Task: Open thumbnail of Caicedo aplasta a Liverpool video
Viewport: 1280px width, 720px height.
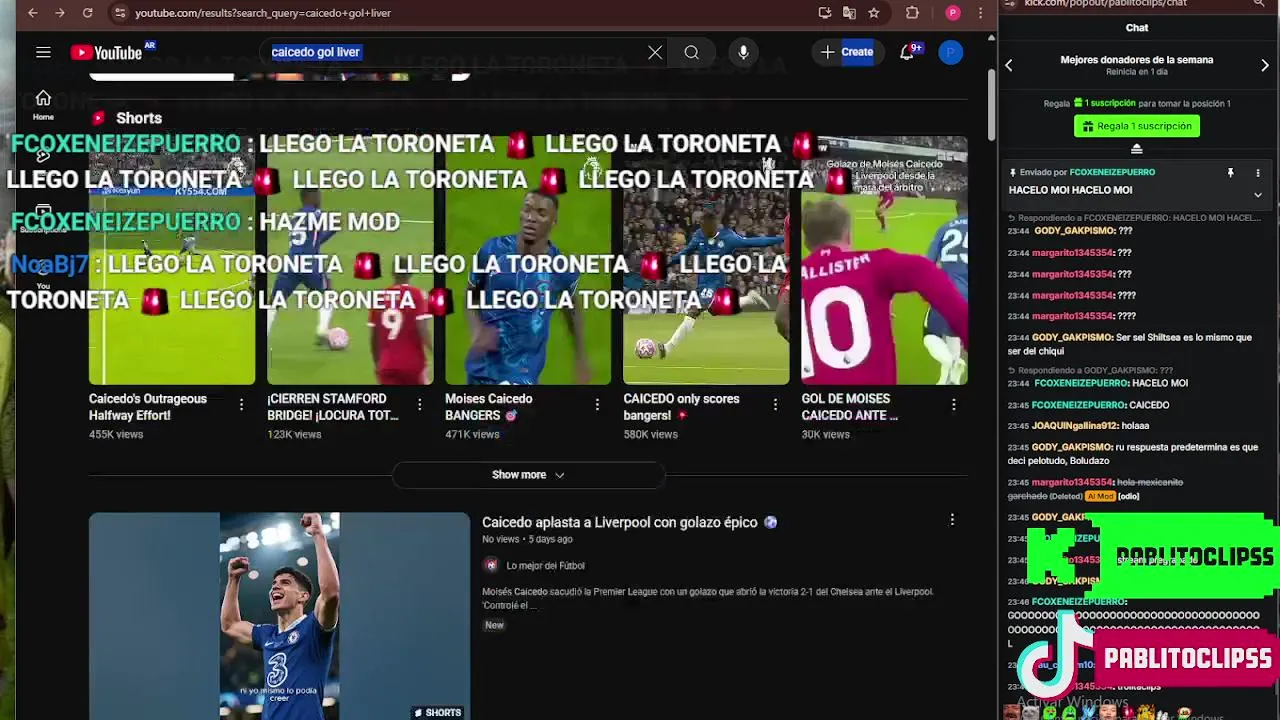Action: [x=279, y=616]
